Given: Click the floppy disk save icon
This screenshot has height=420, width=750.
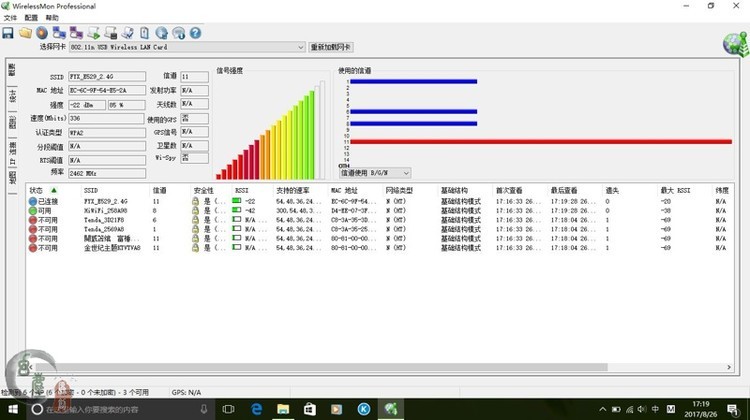Looking at the screenshot, I should click(8, 33).
